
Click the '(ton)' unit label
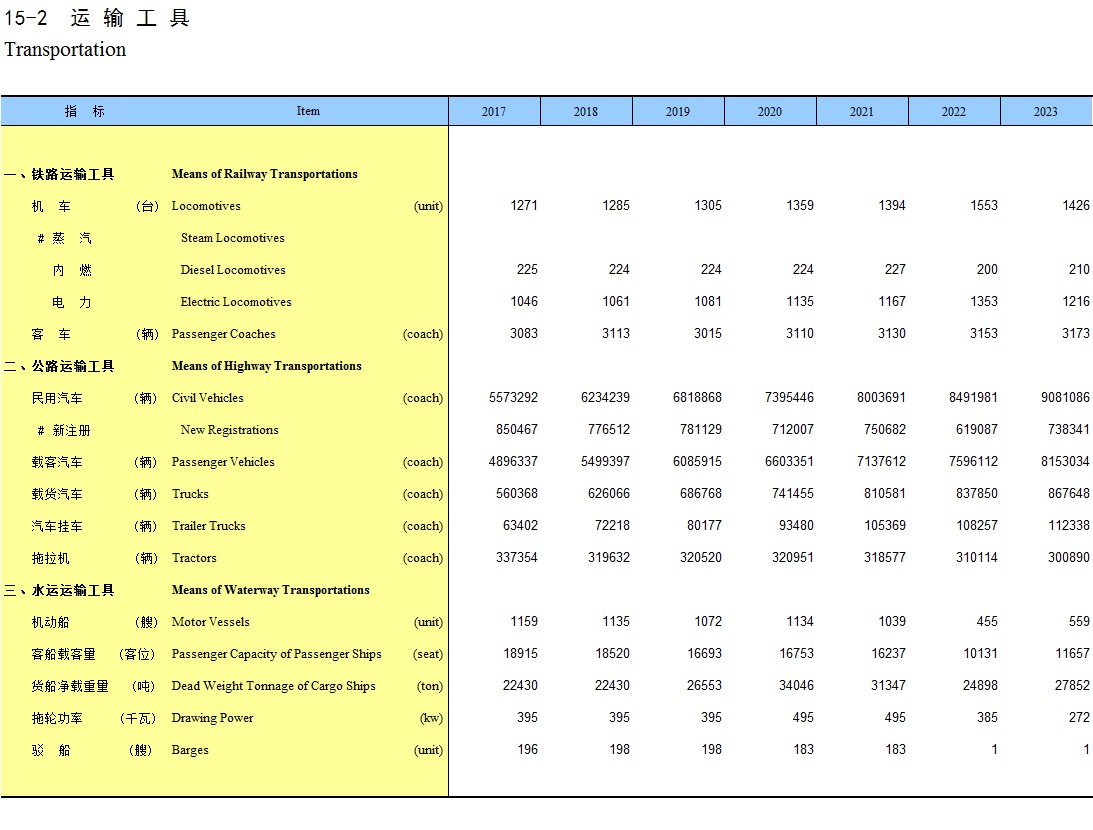430,686
